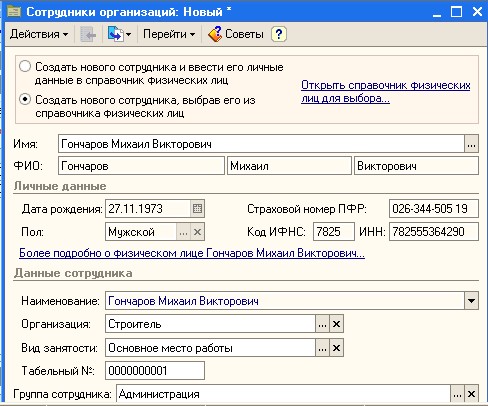Click the Организация field Строитель
Image resolution: width=488 pixels, height=406 pixels.
[210, 324]
